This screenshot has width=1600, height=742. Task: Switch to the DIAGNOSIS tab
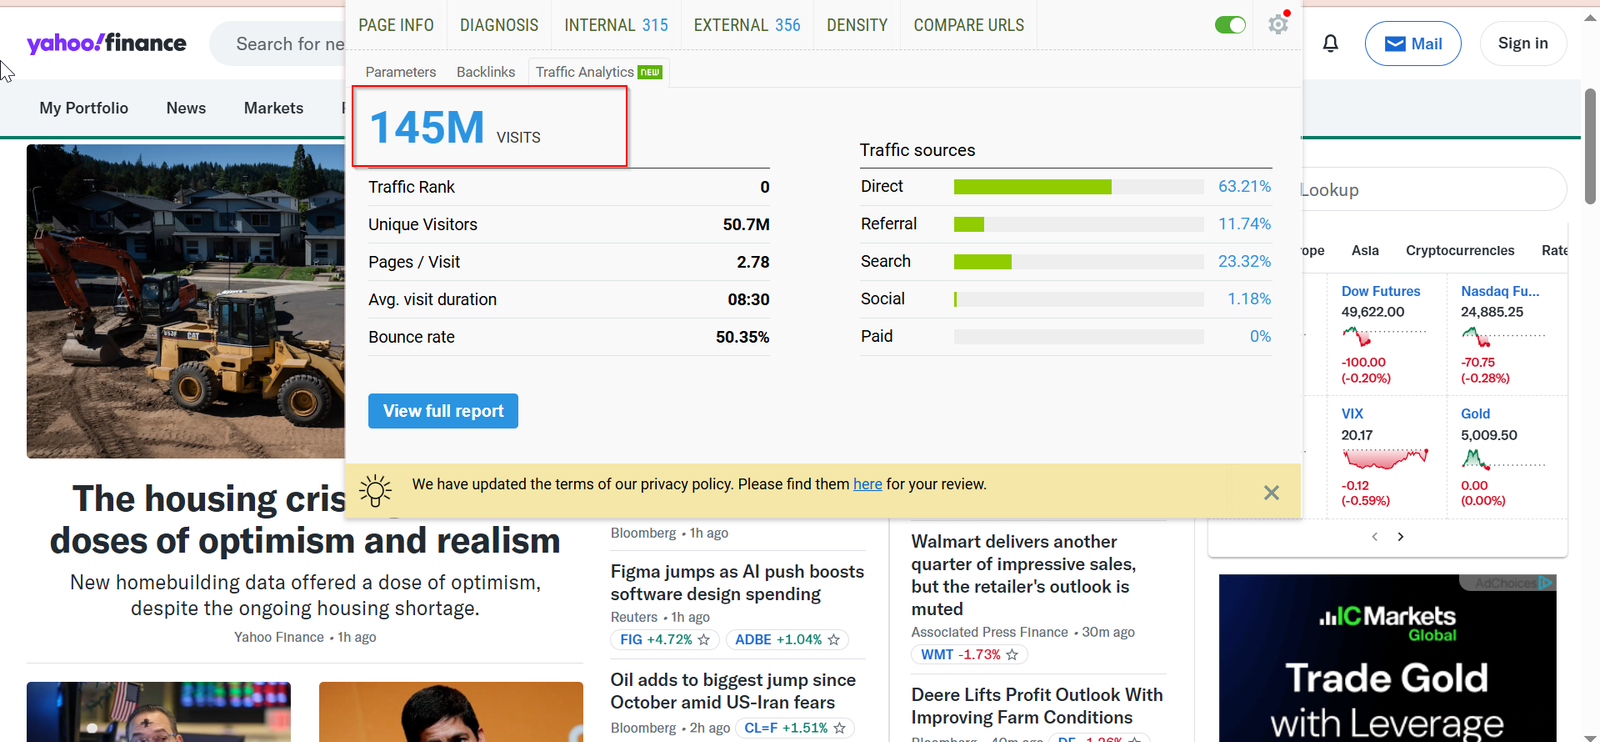click(499, 25)
